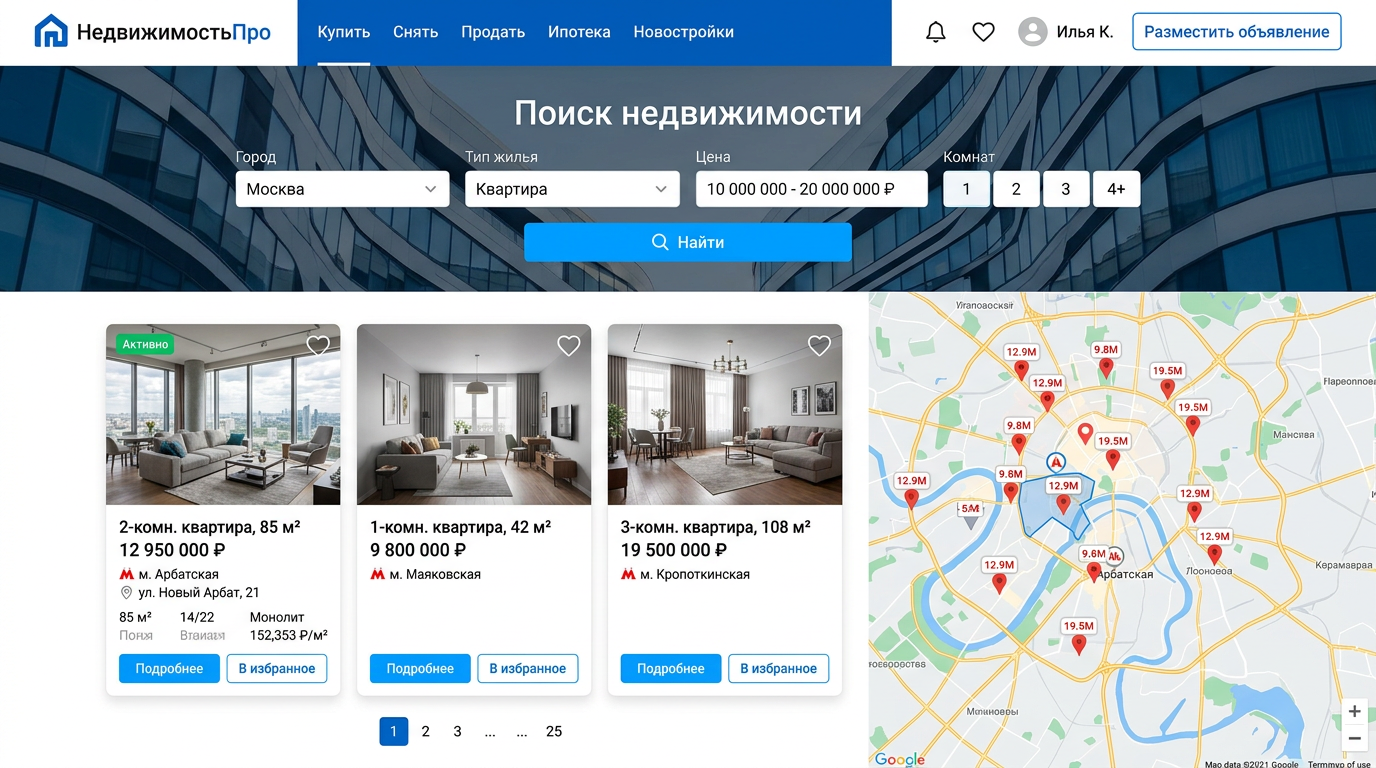Click the metro icon beside м. Маяковская
Viewport: 1376px width, 768px height.
[377, 575]
